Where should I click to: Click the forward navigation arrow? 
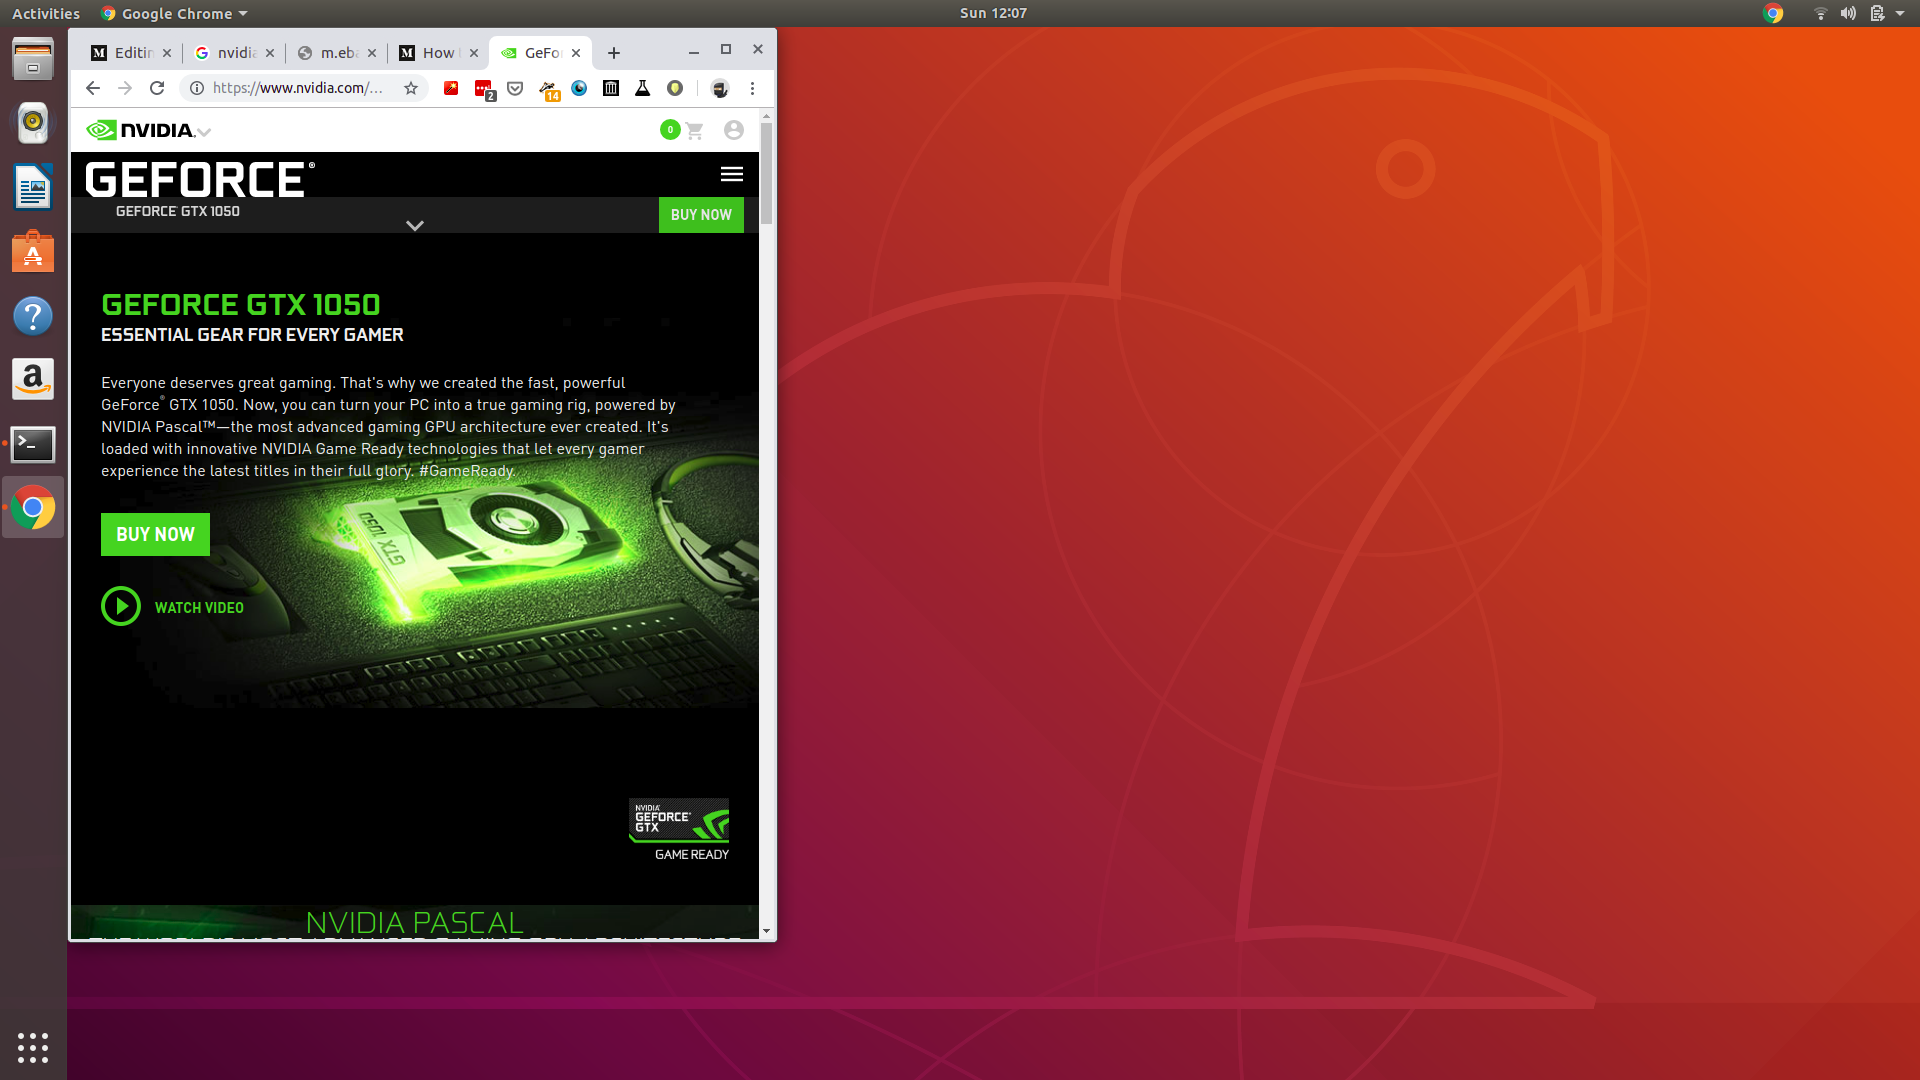pyautogui.click(x=125, y=88)
